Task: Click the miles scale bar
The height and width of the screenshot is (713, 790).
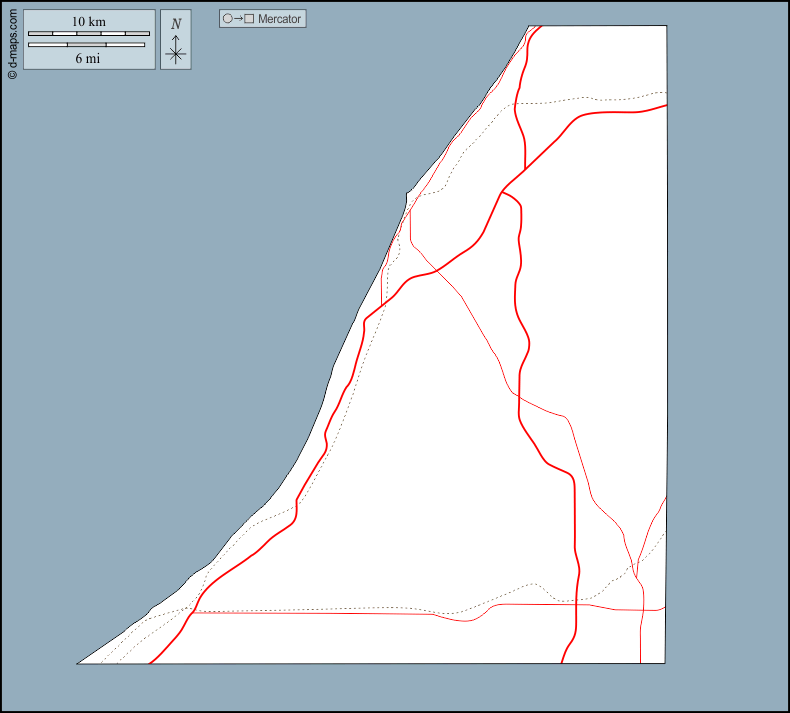Action: pyautogui.click(x=89, y=44)
